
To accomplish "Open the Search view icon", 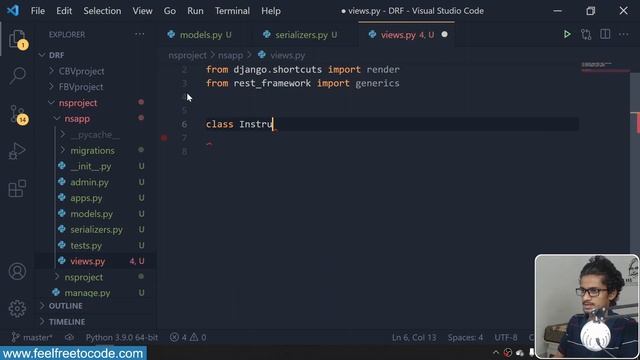I will tap(18, 76).
